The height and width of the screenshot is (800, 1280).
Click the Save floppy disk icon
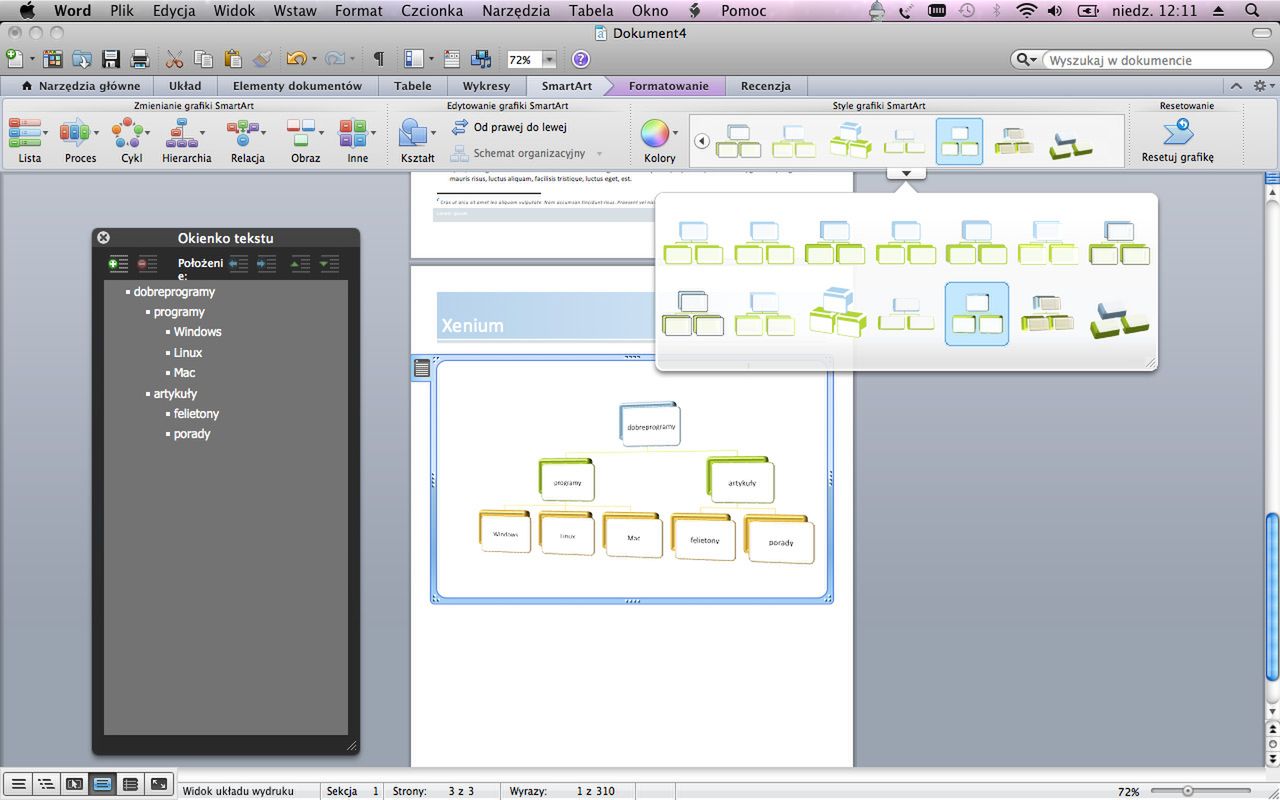111,59
